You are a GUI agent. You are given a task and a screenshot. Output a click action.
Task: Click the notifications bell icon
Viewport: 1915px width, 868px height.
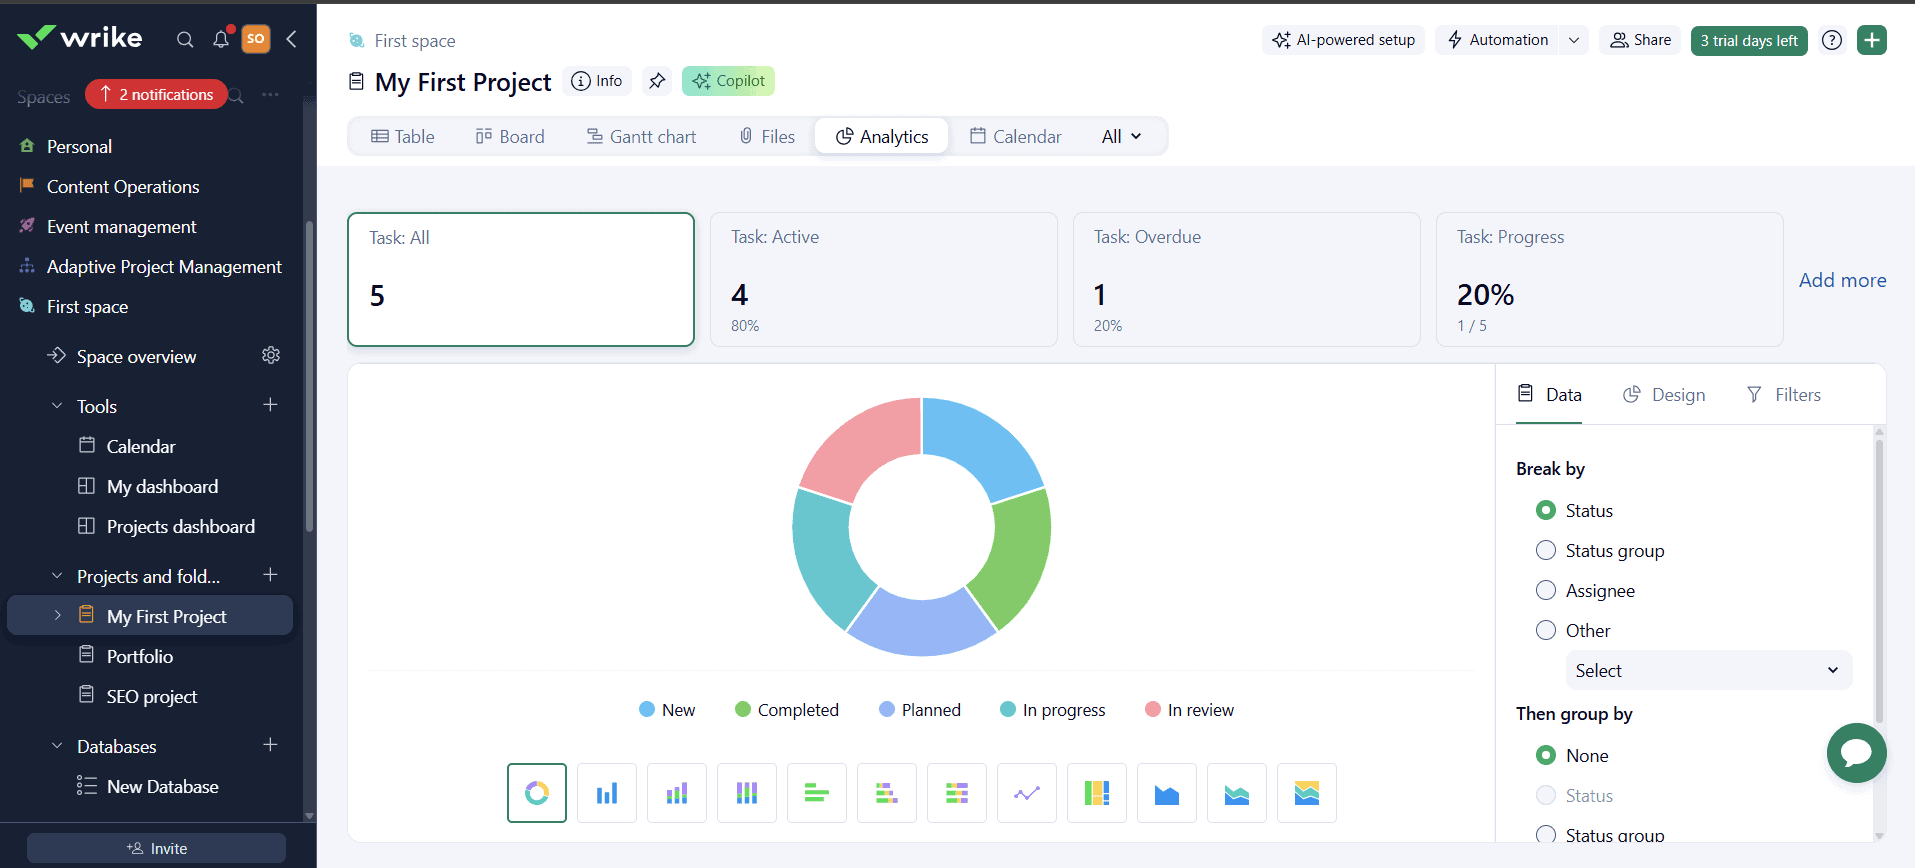pyautogui.click(x=221, y=39)
